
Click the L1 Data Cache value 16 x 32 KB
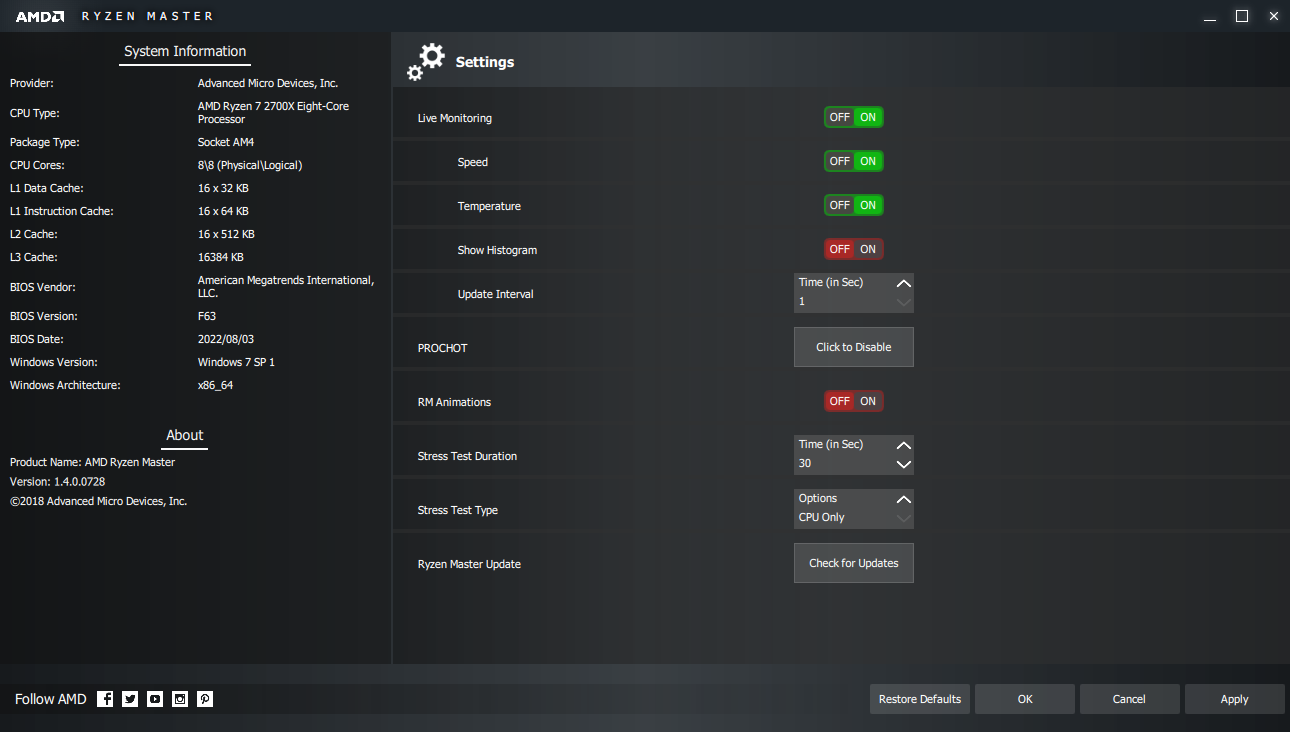click(223, 188)
